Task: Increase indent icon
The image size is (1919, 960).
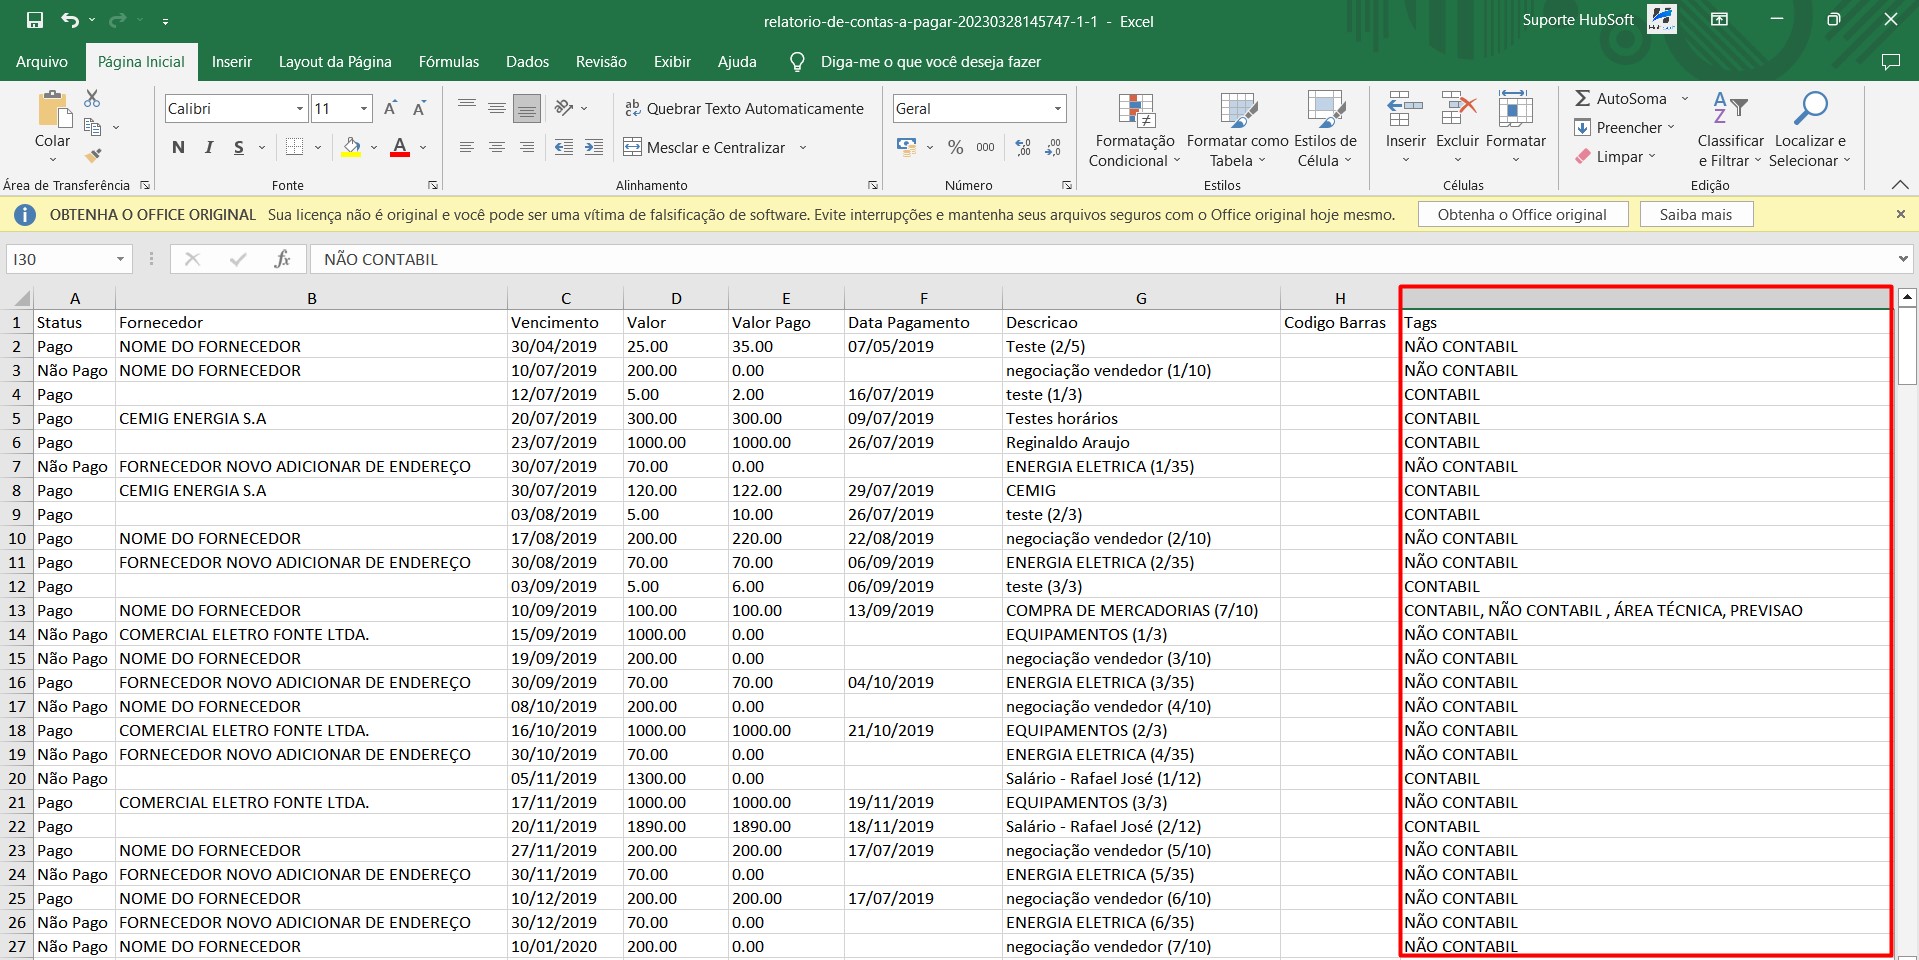Action: coord(594,147)
